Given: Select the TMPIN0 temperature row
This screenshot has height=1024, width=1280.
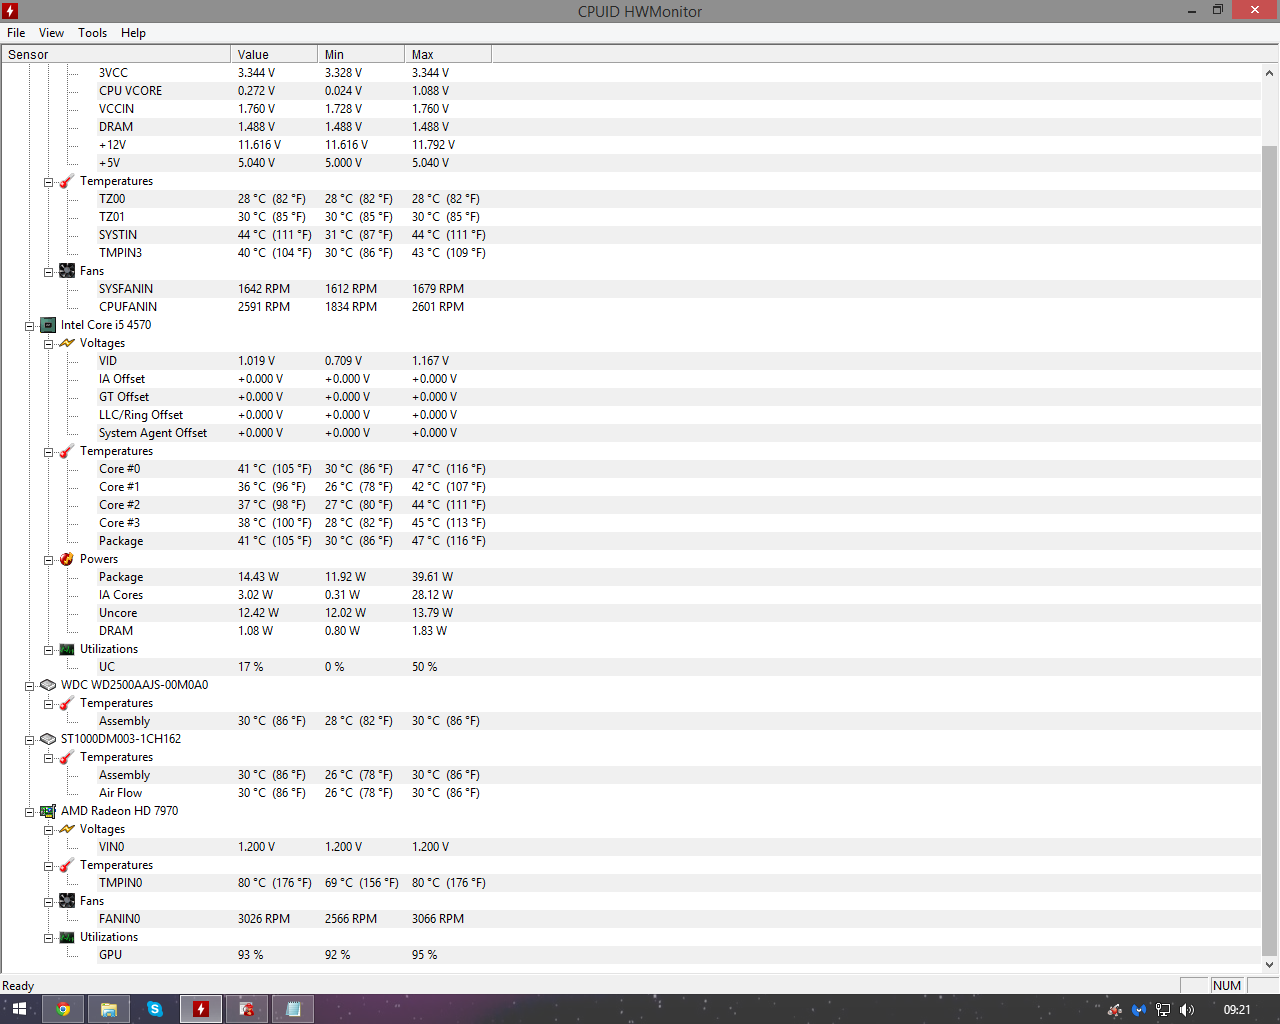Looking at the screenshot, I should [x=631, y=883].
